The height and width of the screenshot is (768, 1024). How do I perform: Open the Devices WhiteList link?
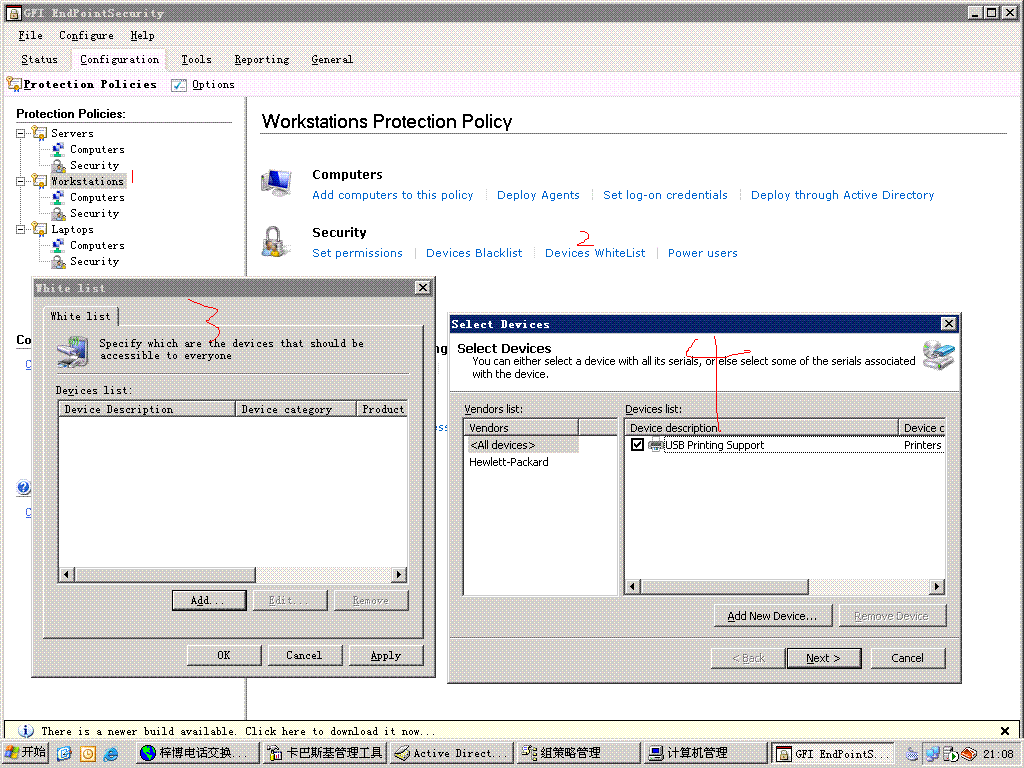(595, 253)
